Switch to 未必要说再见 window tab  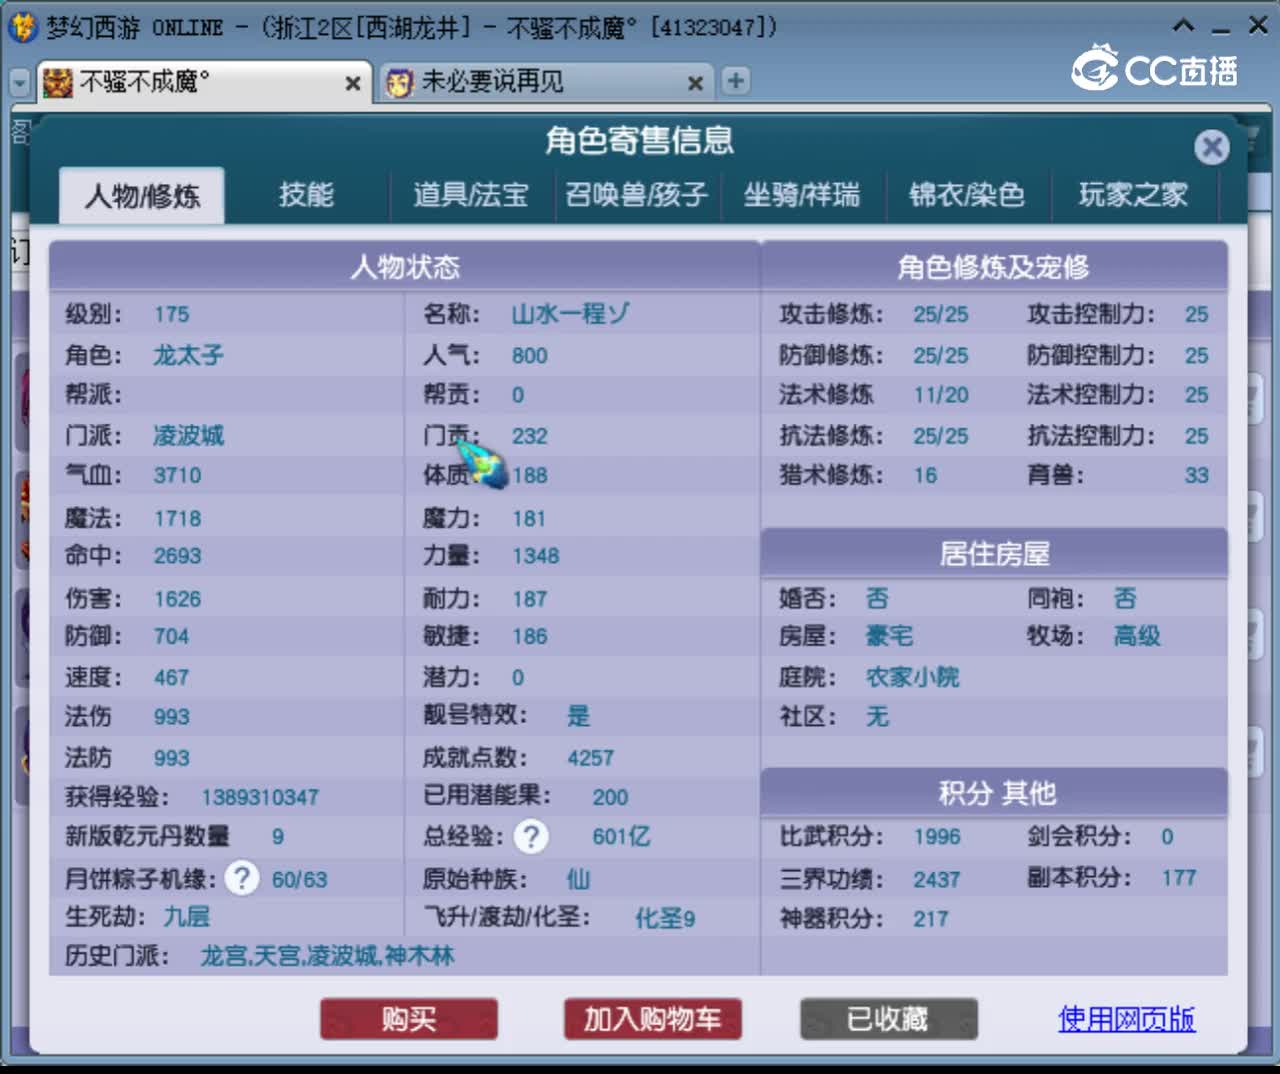click(546, 82)
